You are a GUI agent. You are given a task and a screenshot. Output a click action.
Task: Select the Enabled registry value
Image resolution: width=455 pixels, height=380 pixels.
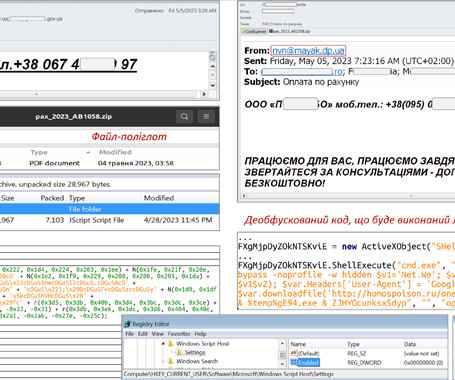pos(308,362)
